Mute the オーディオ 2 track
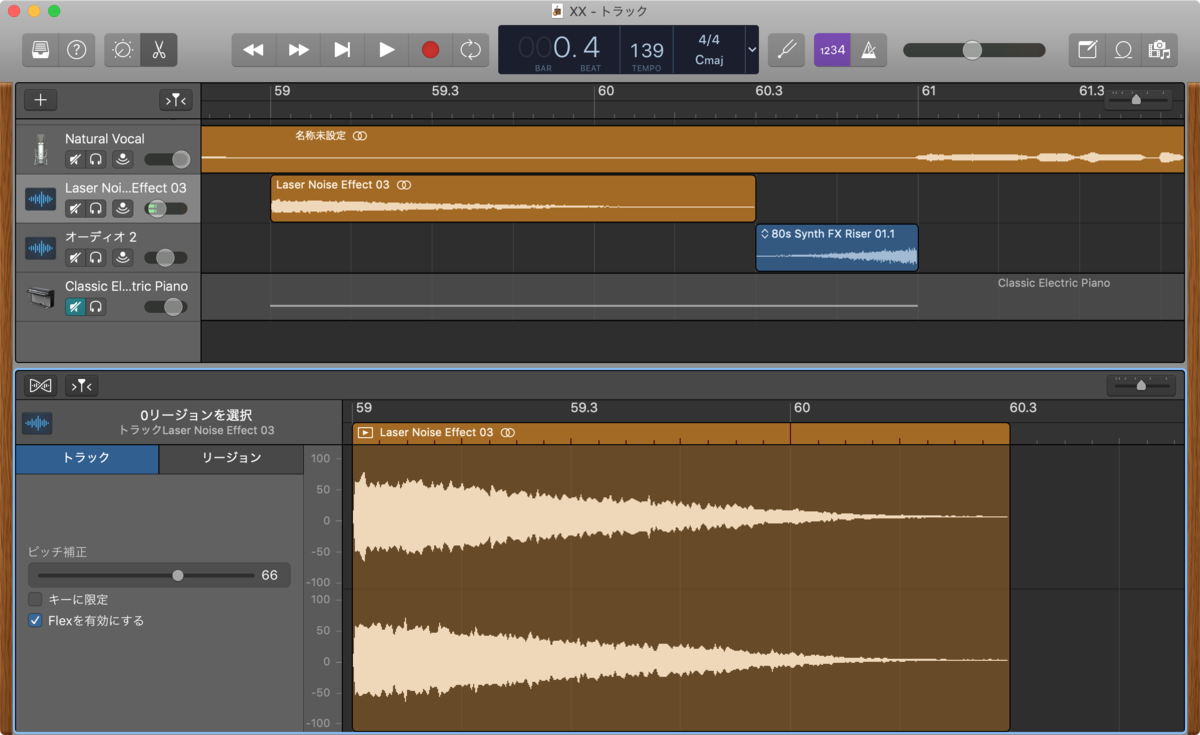 pyautogui.click(x=75, y=257)
